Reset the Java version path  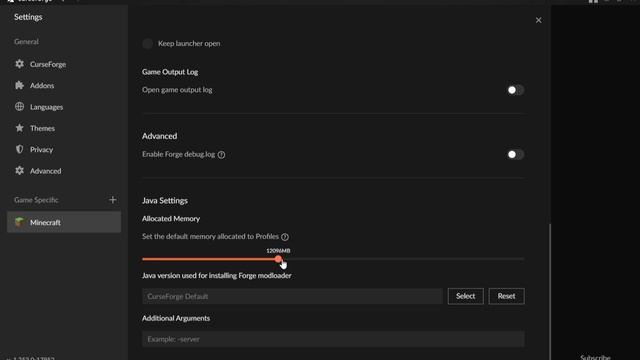506,296
